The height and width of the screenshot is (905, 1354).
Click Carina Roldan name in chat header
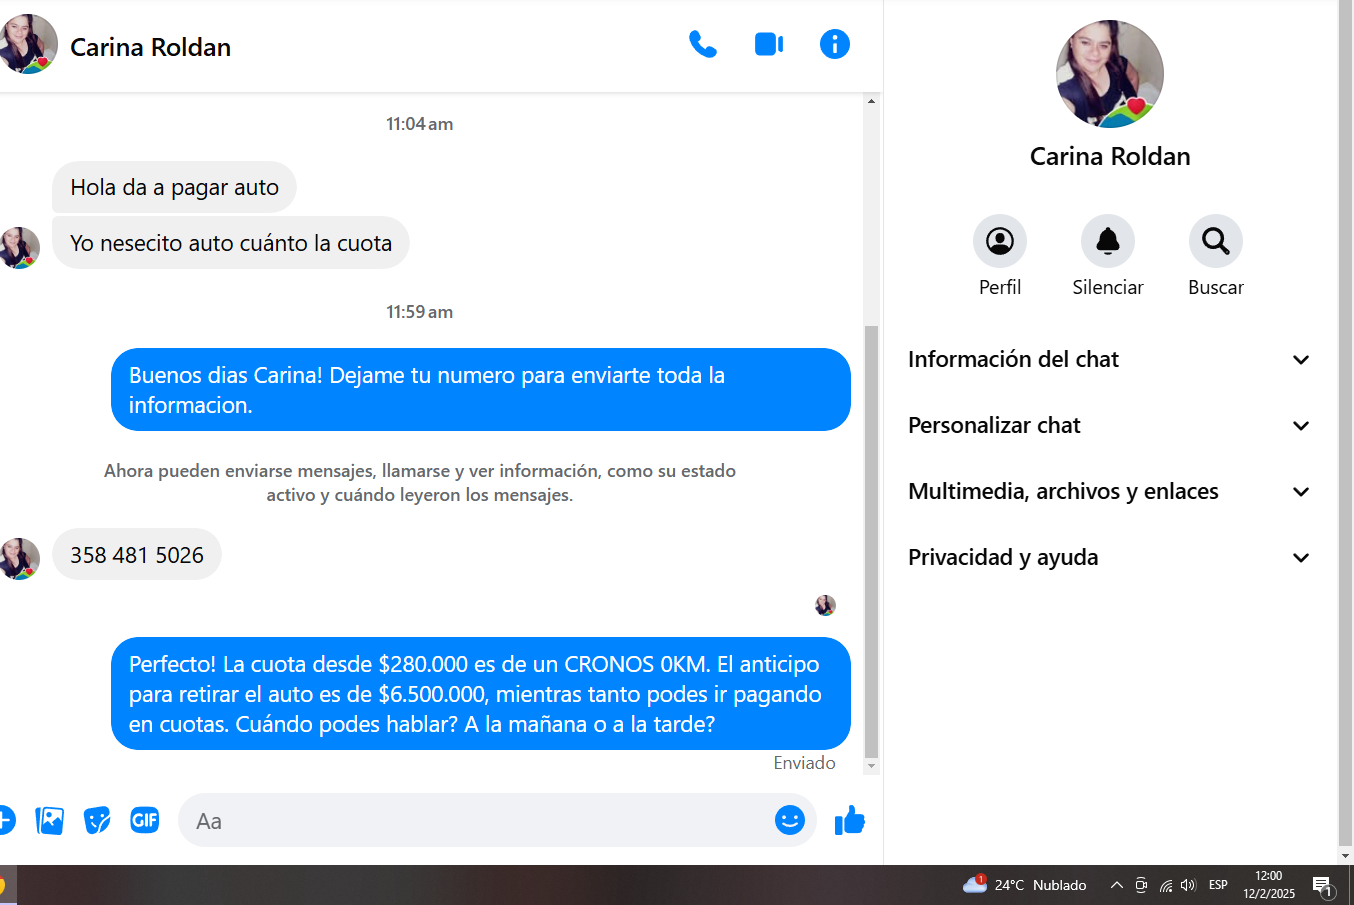[150, 47]
